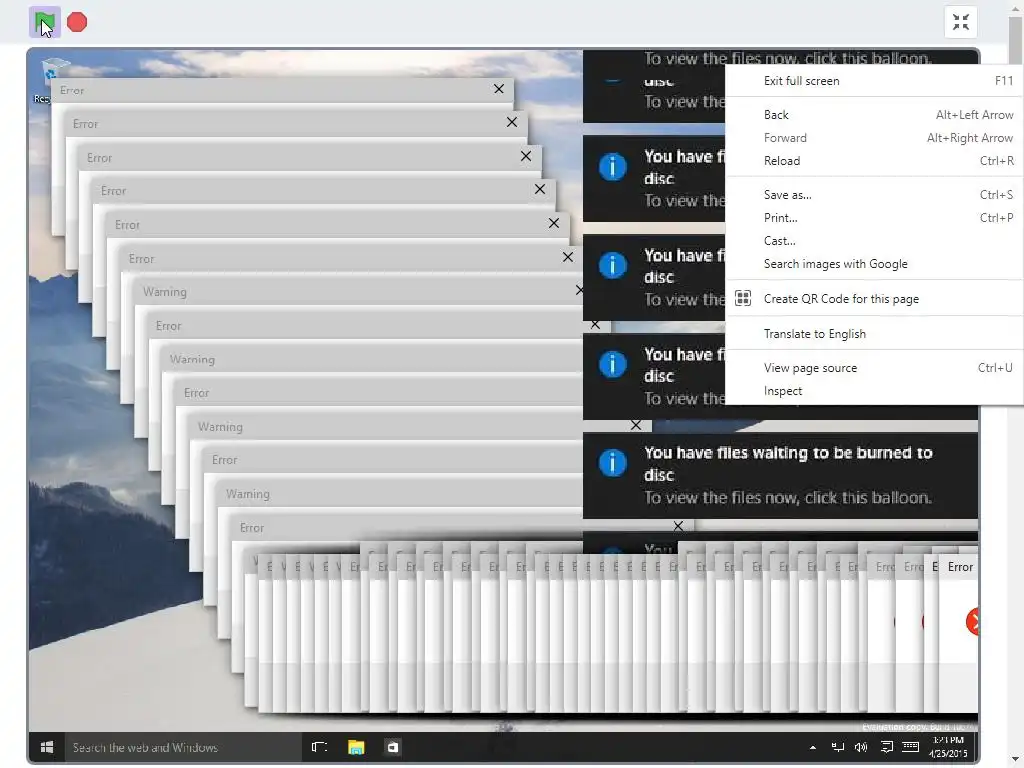Click the F11 shortcut label in menu
Viewport: 1024px width, 768px height.
tap(1004, 81)
